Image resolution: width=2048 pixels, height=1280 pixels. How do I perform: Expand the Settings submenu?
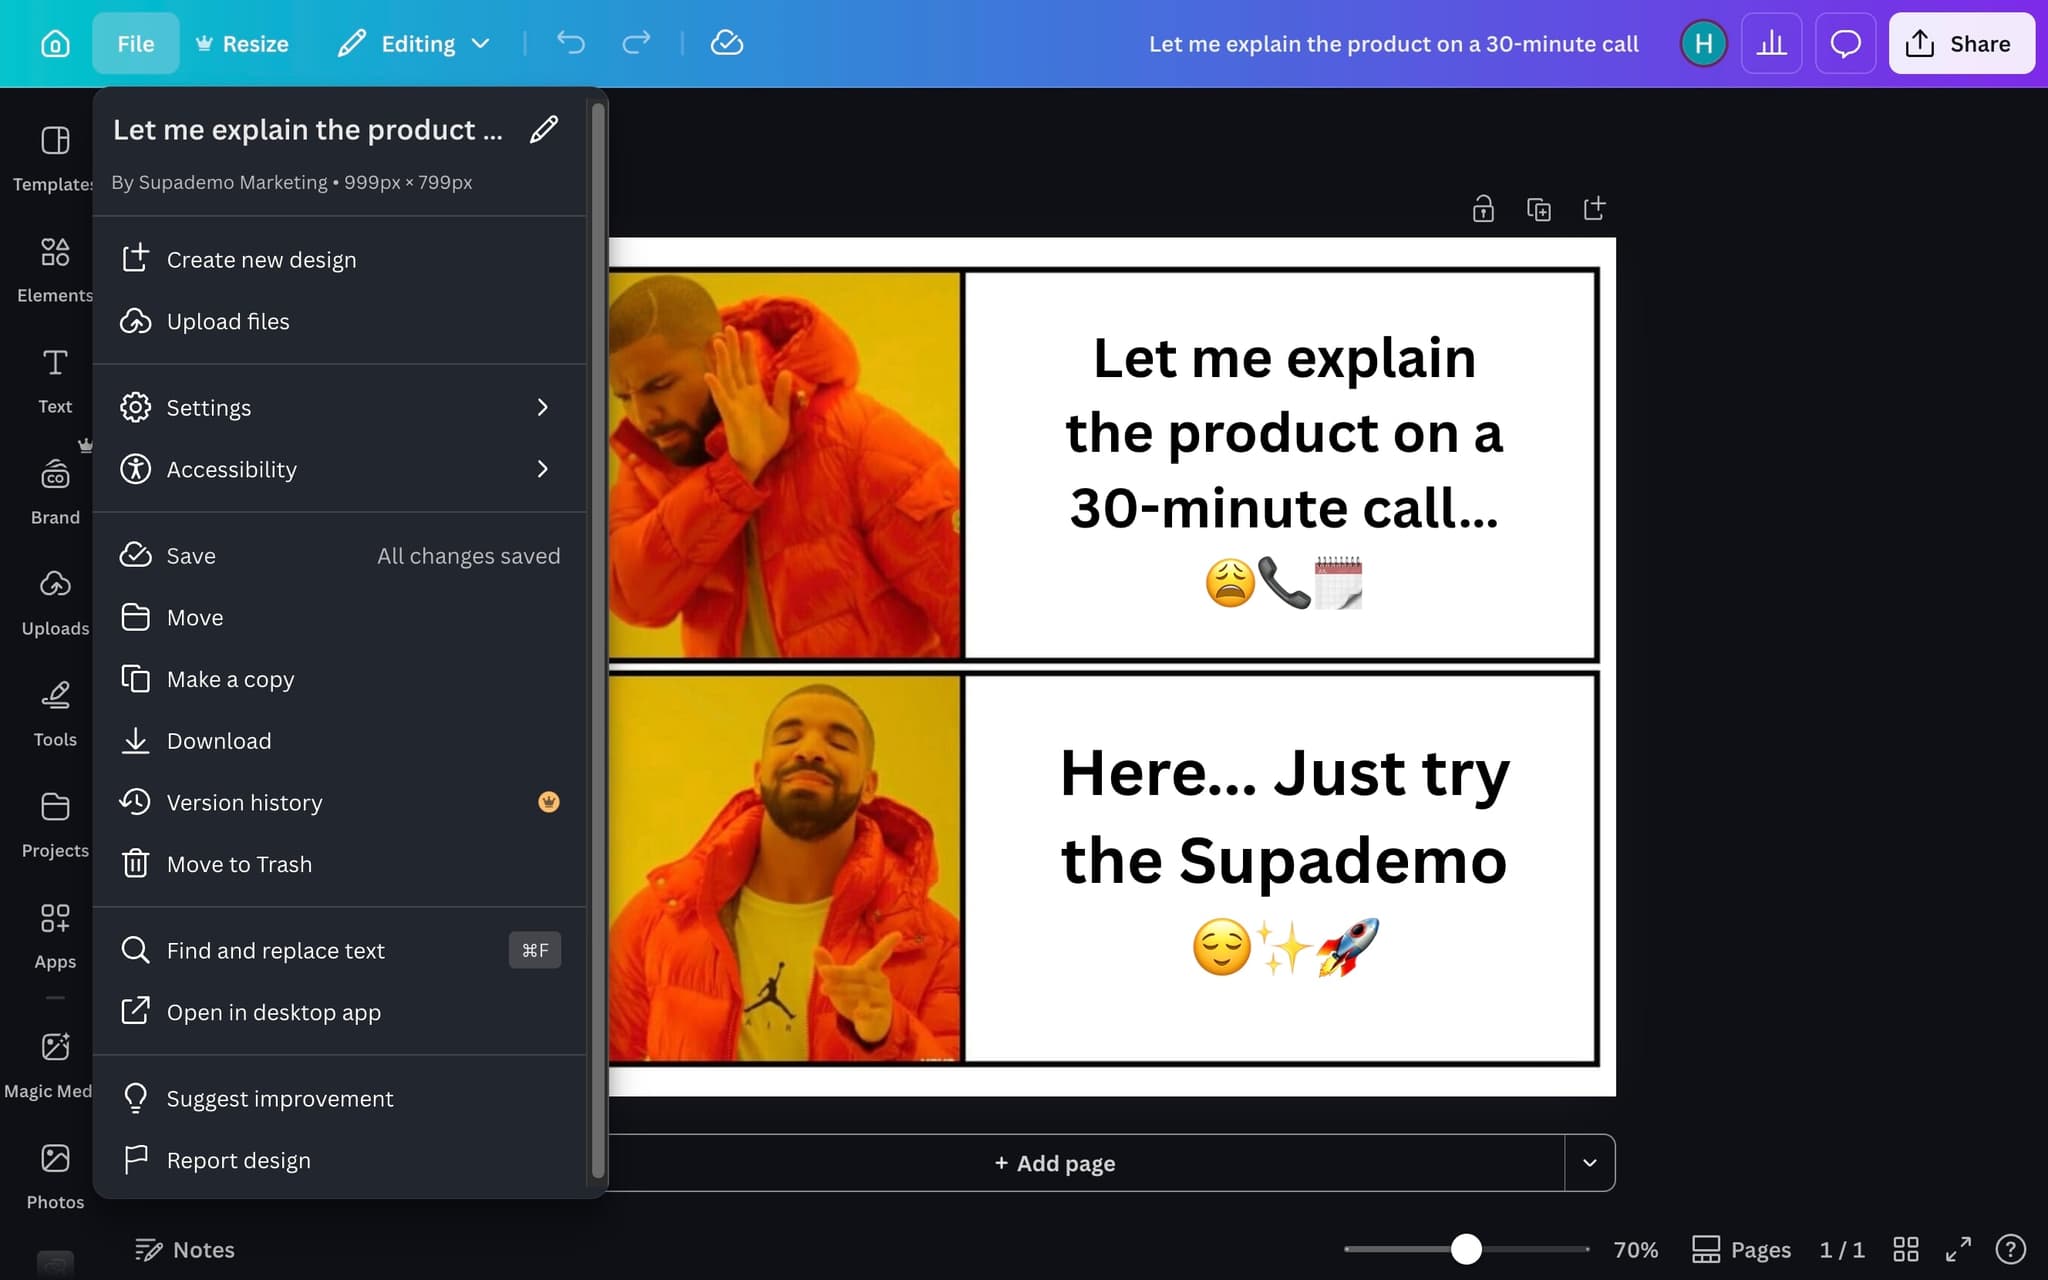point(340,407)
